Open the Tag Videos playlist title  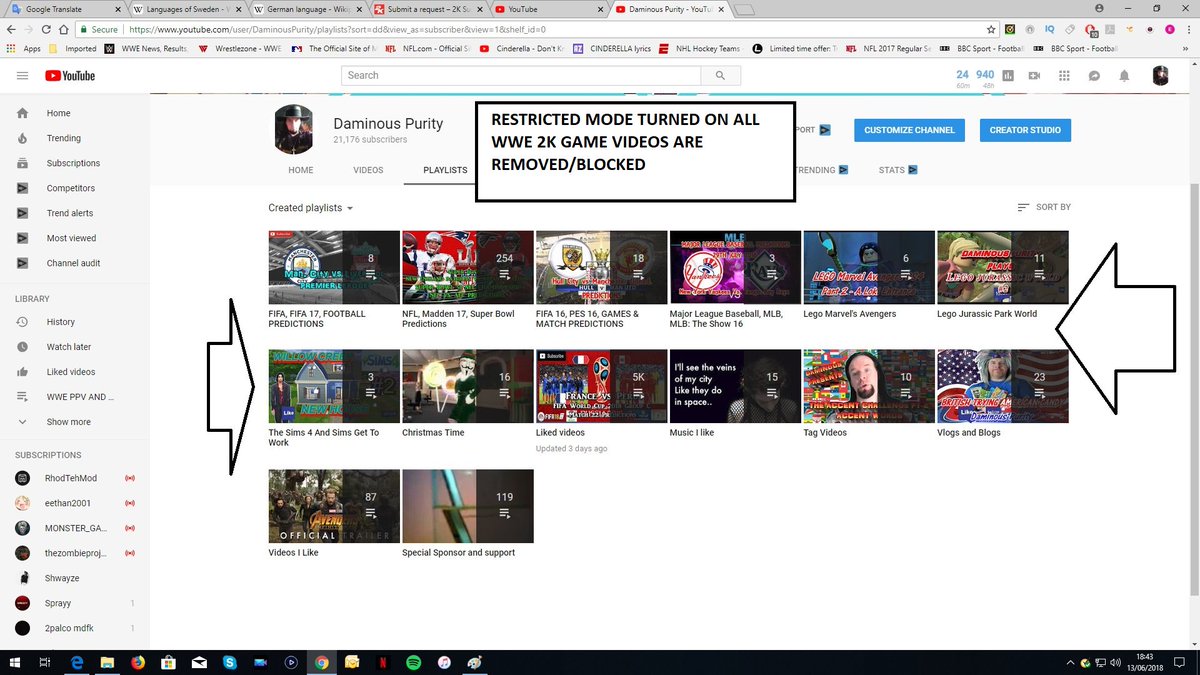point(825,433)
